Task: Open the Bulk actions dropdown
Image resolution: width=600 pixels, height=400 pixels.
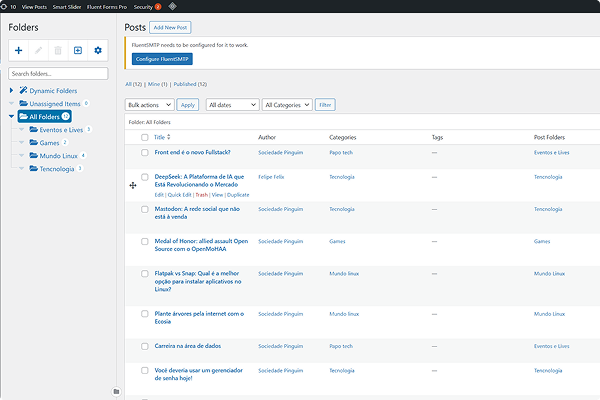Action: [149, 105]
